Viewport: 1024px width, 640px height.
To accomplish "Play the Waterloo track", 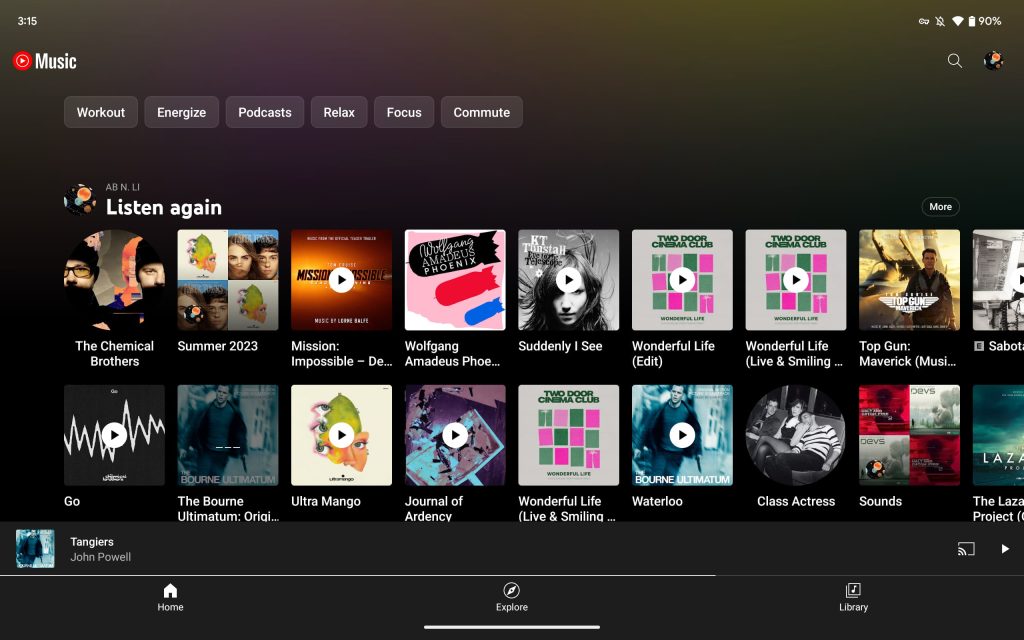I will click(x=682, y=435).
